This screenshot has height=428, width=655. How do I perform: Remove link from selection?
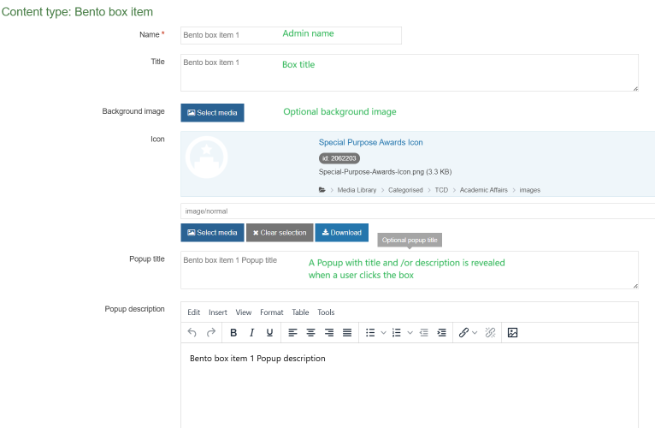490,332
